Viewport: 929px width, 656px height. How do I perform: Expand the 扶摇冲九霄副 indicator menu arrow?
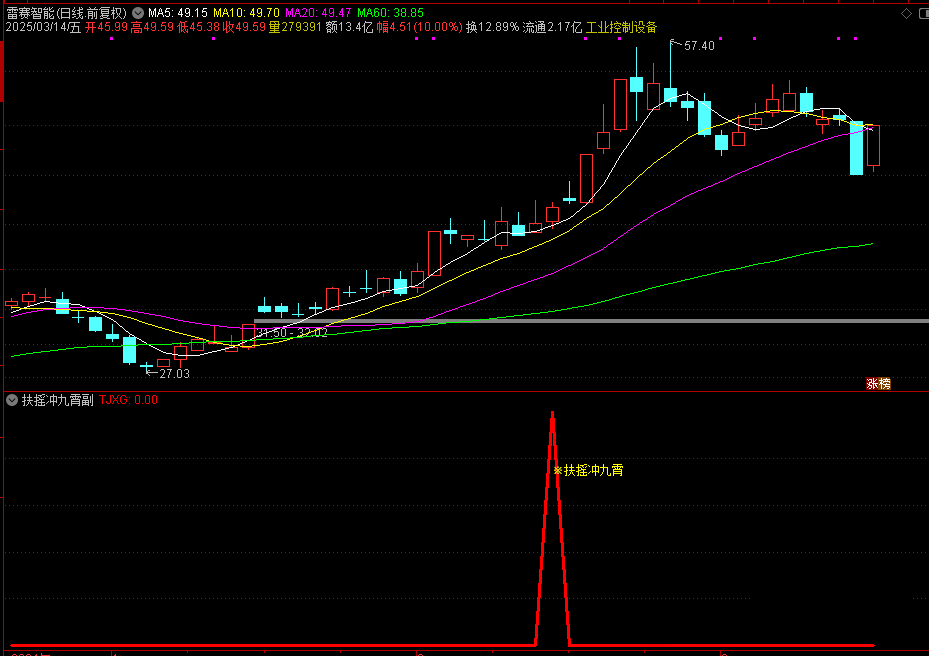coord(12,400)
